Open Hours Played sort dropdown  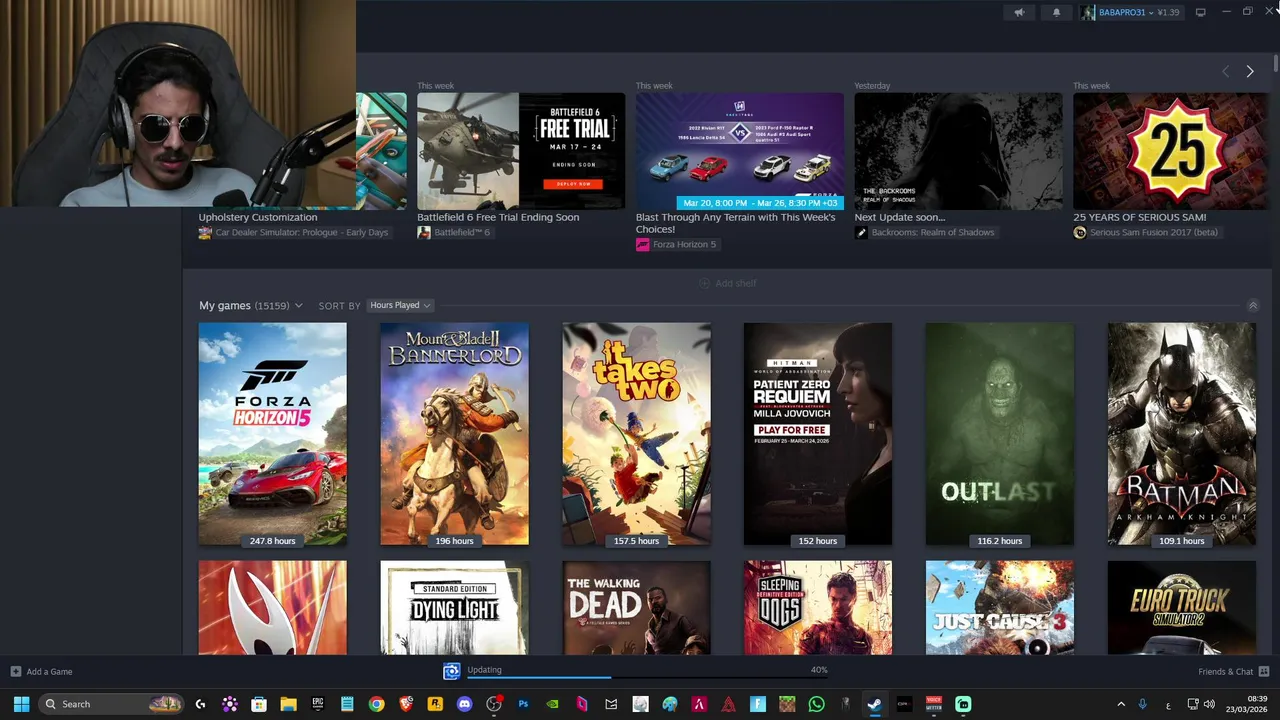pos(400,305)
